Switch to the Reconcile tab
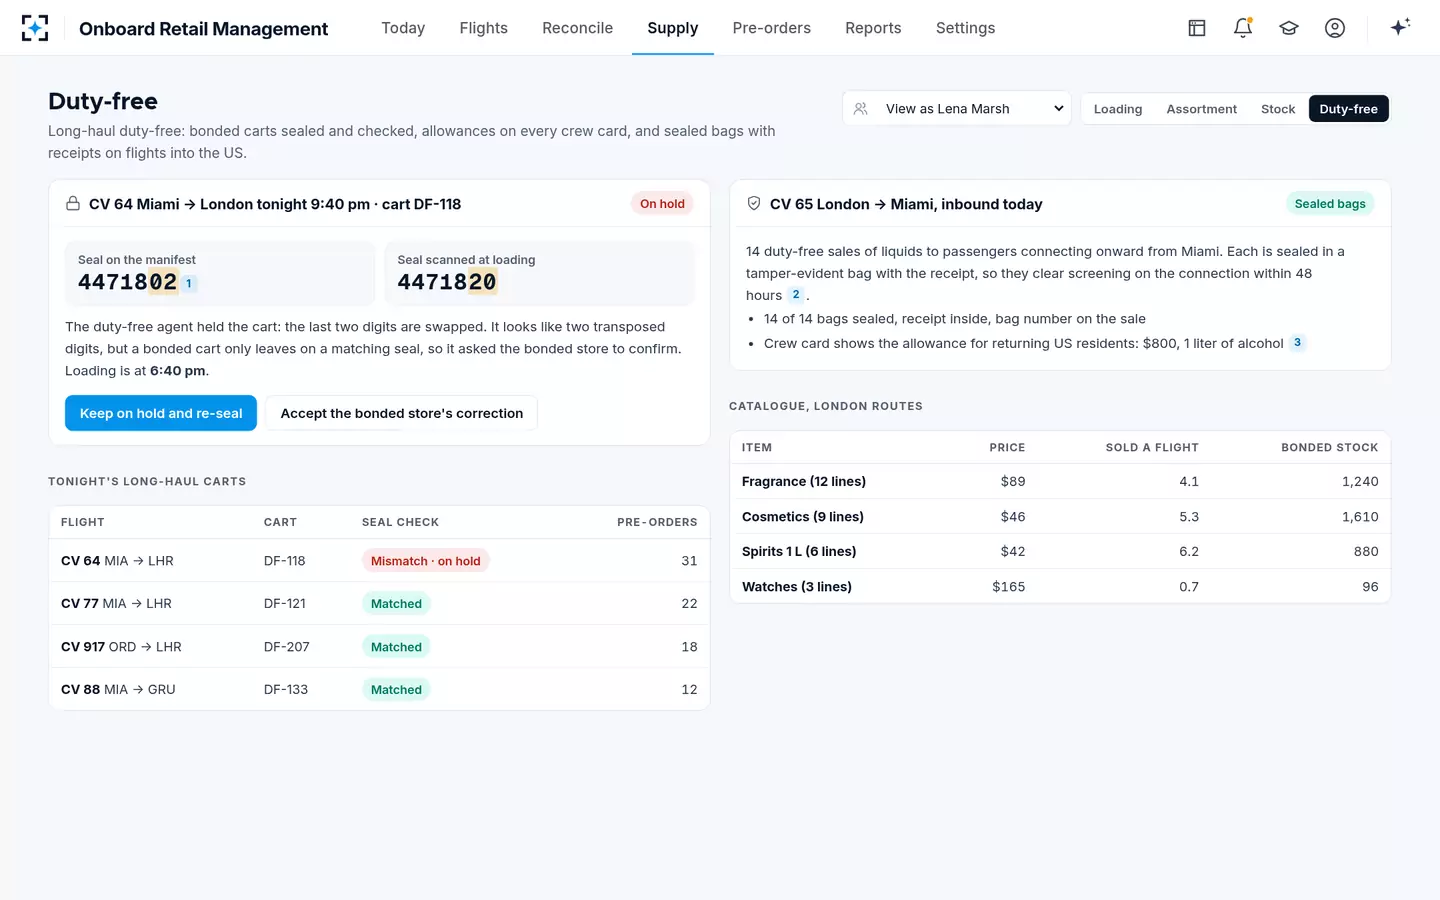Screen dimensions: 1440x900 coord(577,28)
